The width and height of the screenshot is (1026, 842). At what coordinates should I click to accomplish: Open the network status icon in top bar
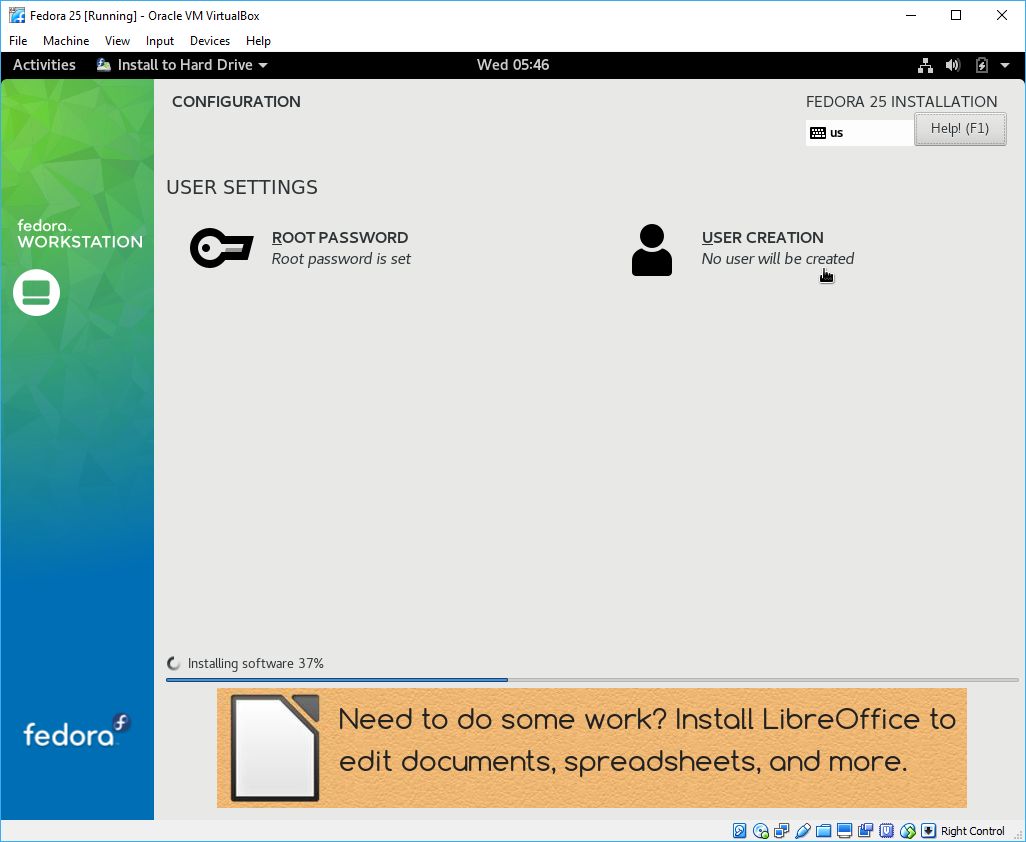(x=925, y=65)
